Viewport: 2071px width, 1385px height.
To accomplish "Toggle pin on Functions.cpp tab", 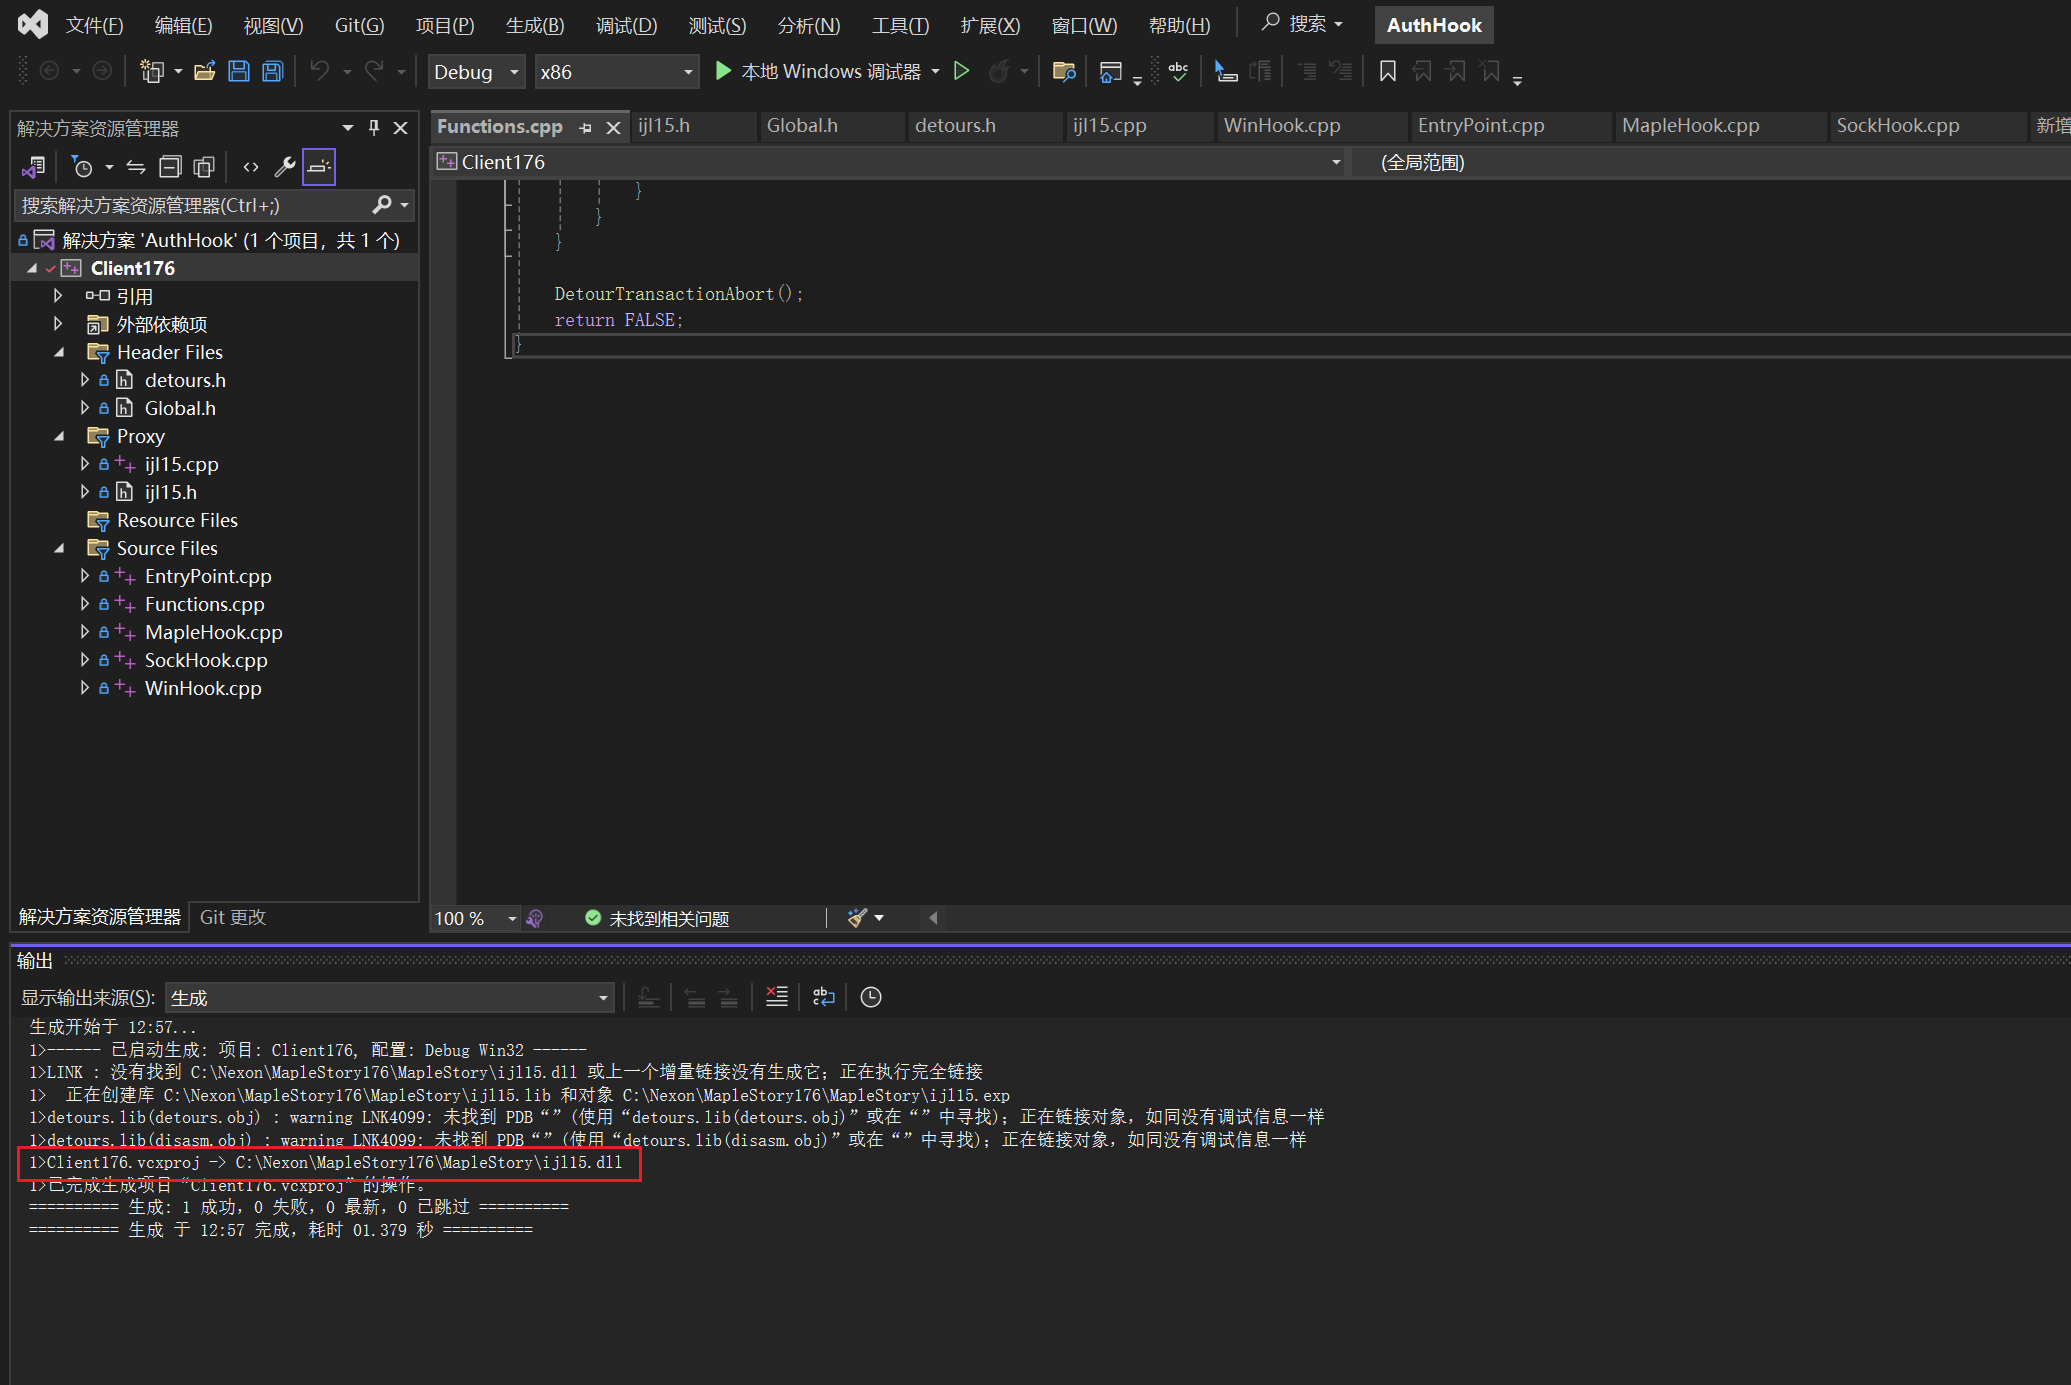I will (586, 127).
